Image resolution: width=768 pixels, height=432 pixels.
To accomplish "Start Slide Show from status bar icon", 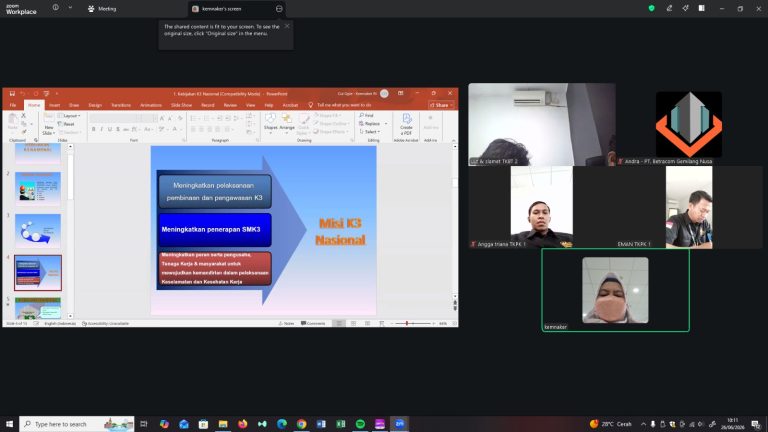I will tap(381, 324).
